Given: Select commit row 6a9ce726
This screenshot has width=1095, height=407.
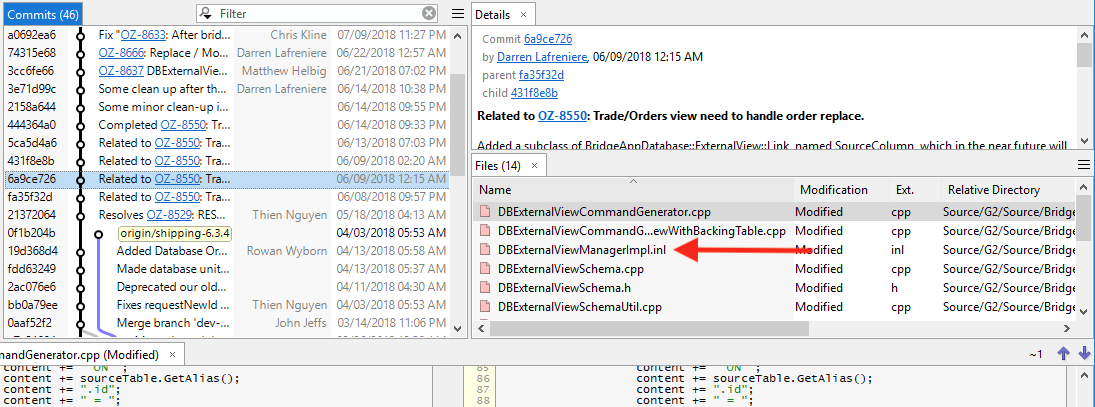Looking at the screenshot, I should pyautogui.click(x=226, y=179).
